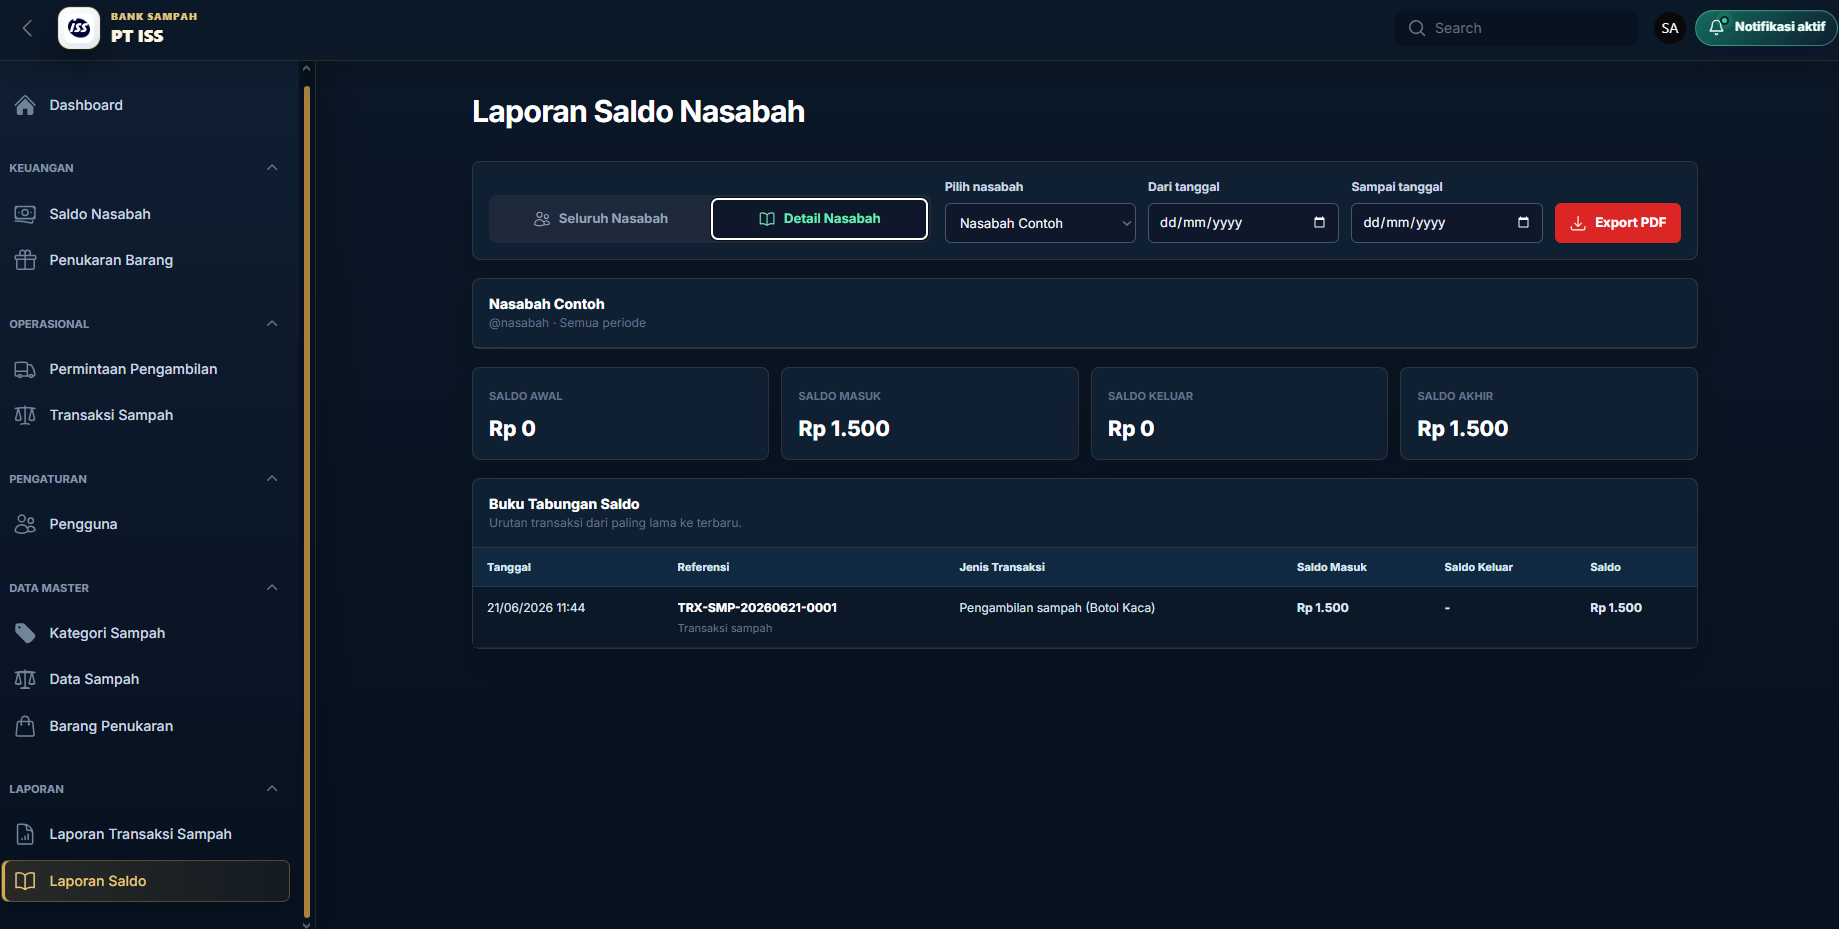
Task: Click the Pengguna users icon
Action: [x=25, y=524]
